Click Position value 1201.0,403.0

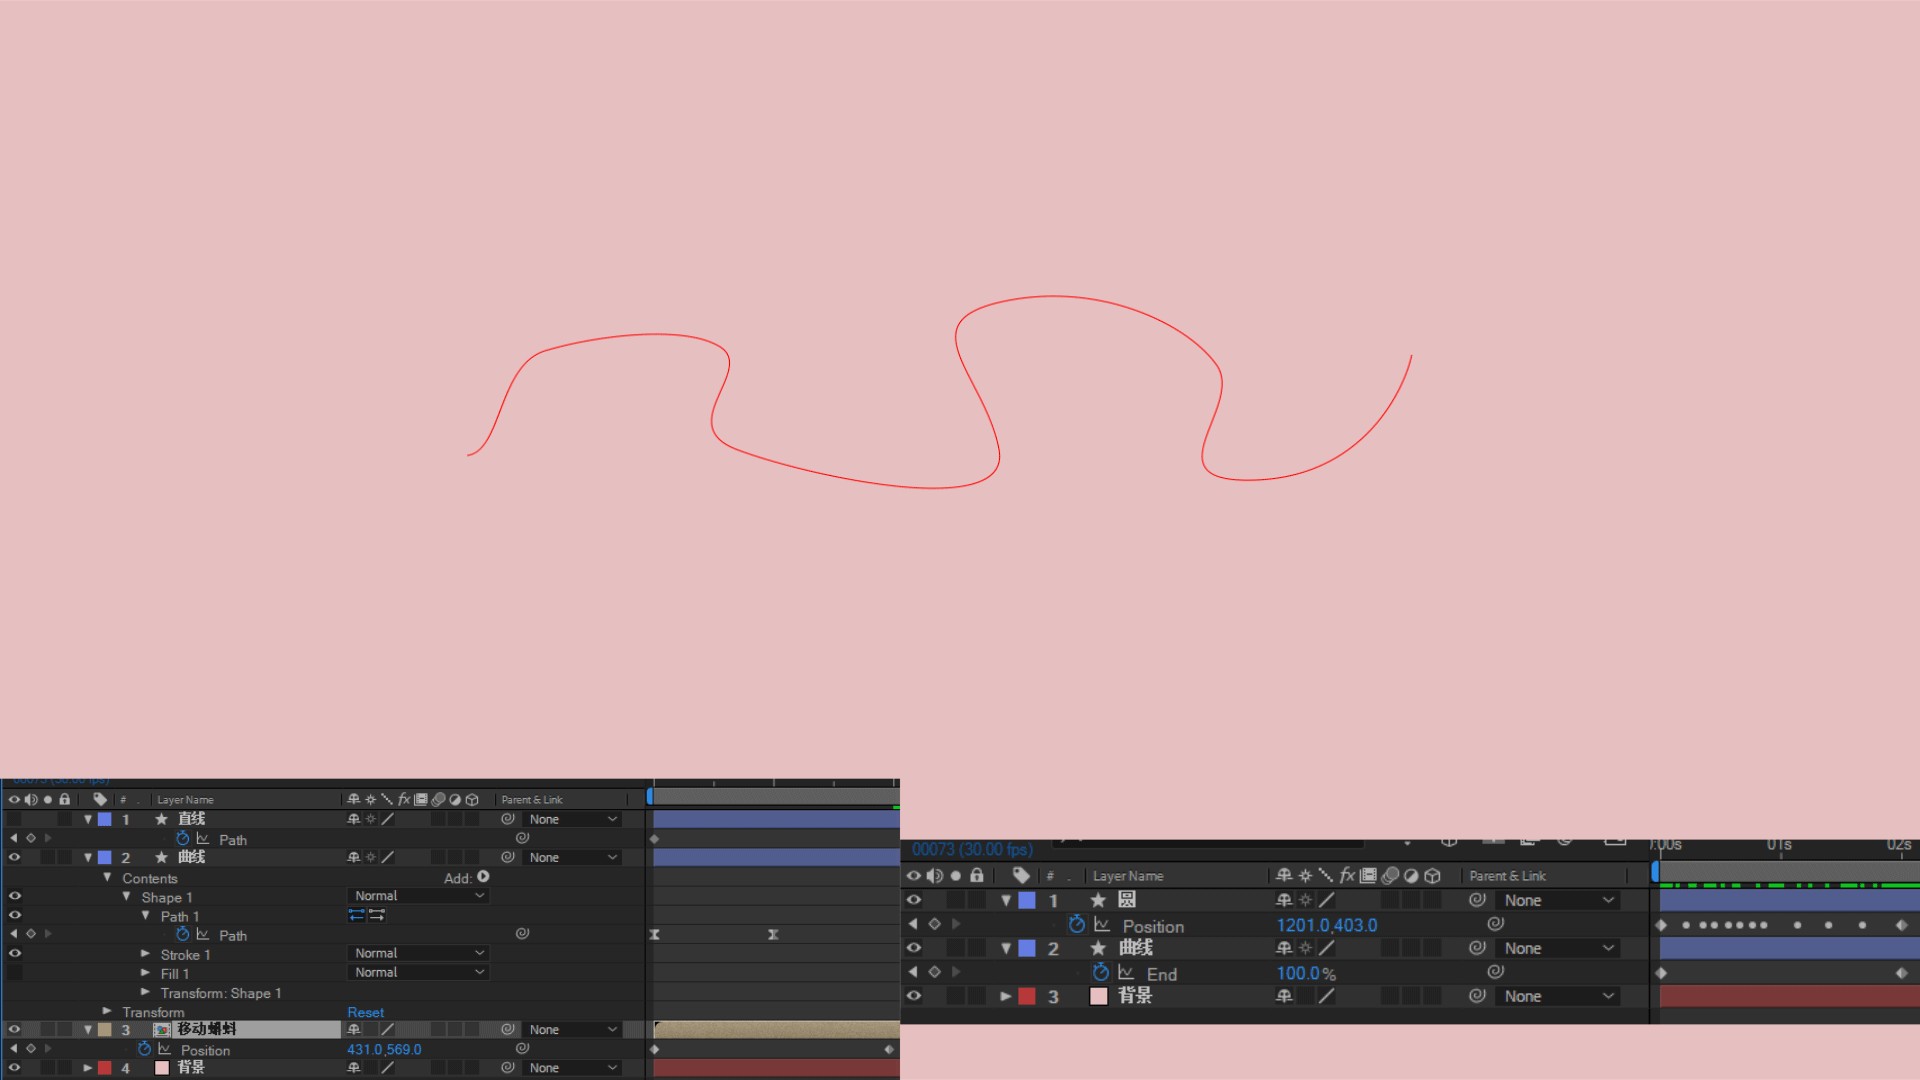1327,925
